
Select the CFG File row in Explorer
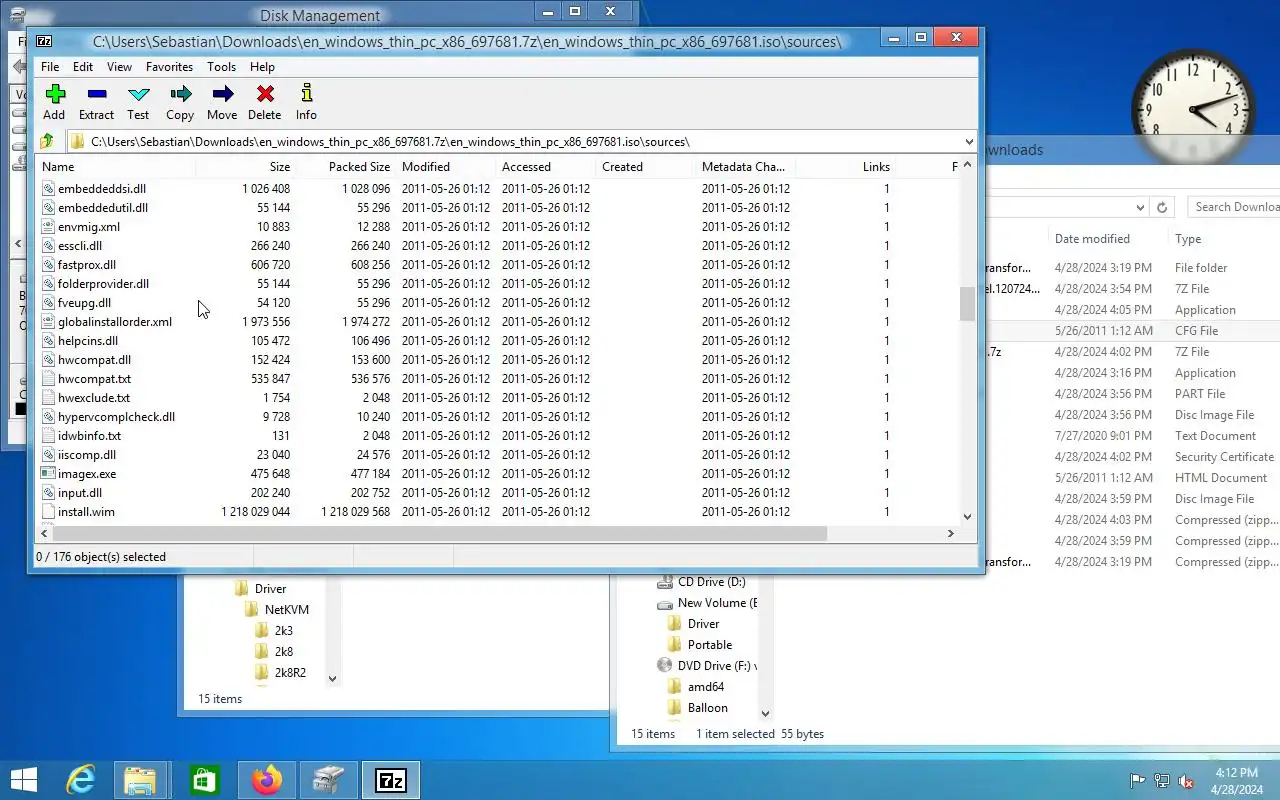(x=1132, y=331)
